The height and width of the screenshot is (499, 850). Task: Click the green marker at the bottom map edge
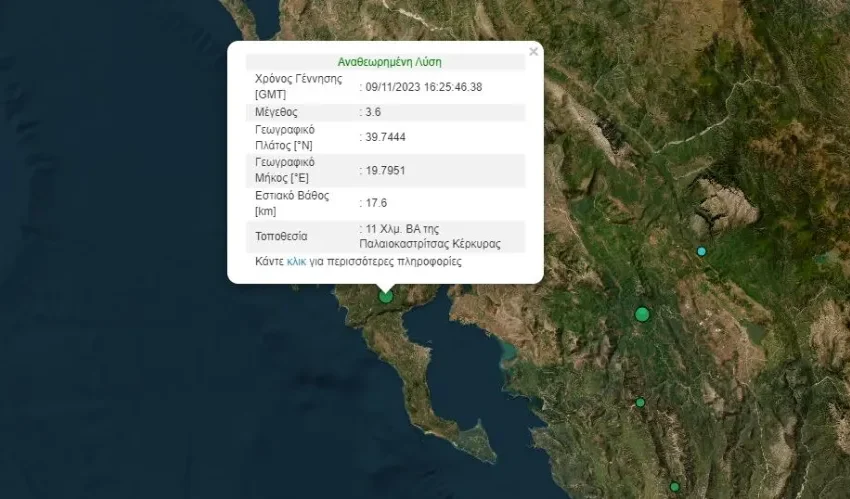pyautogui.click(x=675, y=487)
